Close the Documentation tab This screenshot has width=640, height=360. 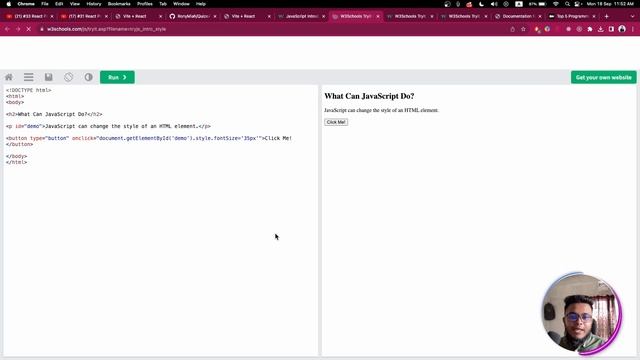click(540, 16)
